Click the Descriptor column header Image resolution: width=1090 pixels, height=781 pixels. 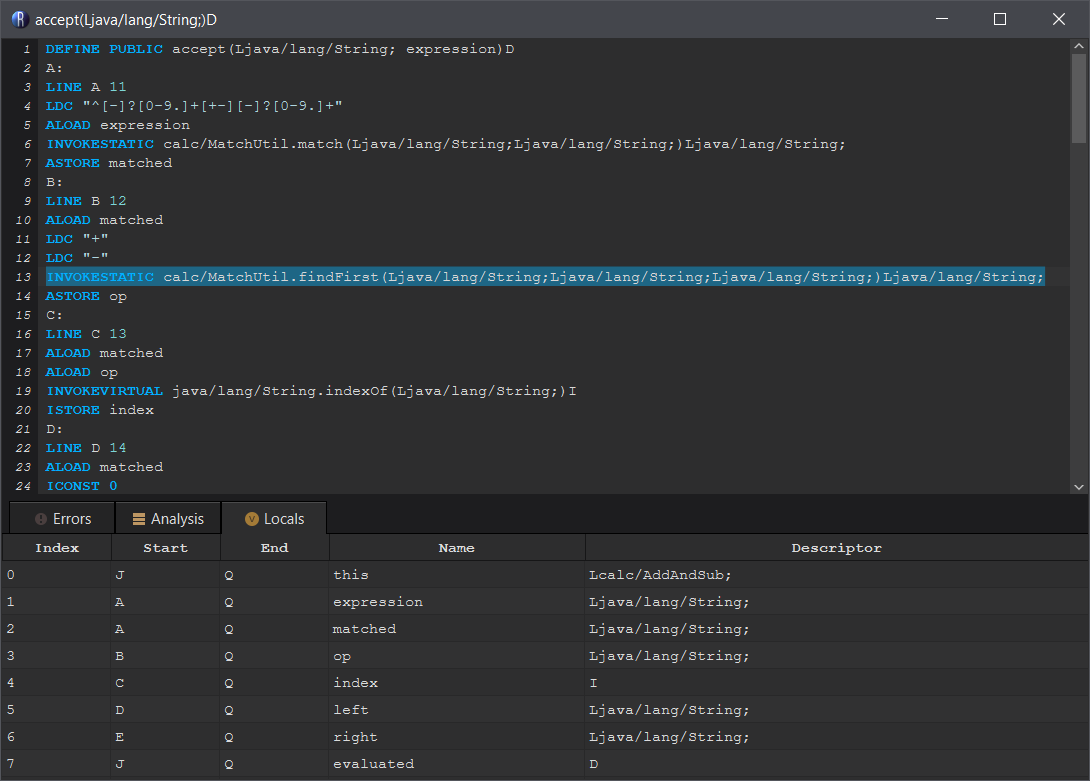[x=836, y=548]
